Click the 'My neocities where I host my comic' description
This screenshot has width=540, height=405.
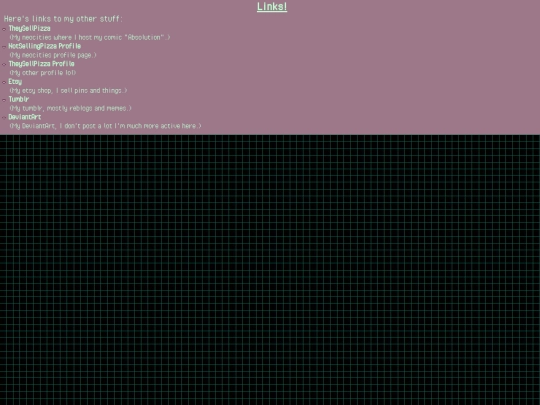point(90,37)
